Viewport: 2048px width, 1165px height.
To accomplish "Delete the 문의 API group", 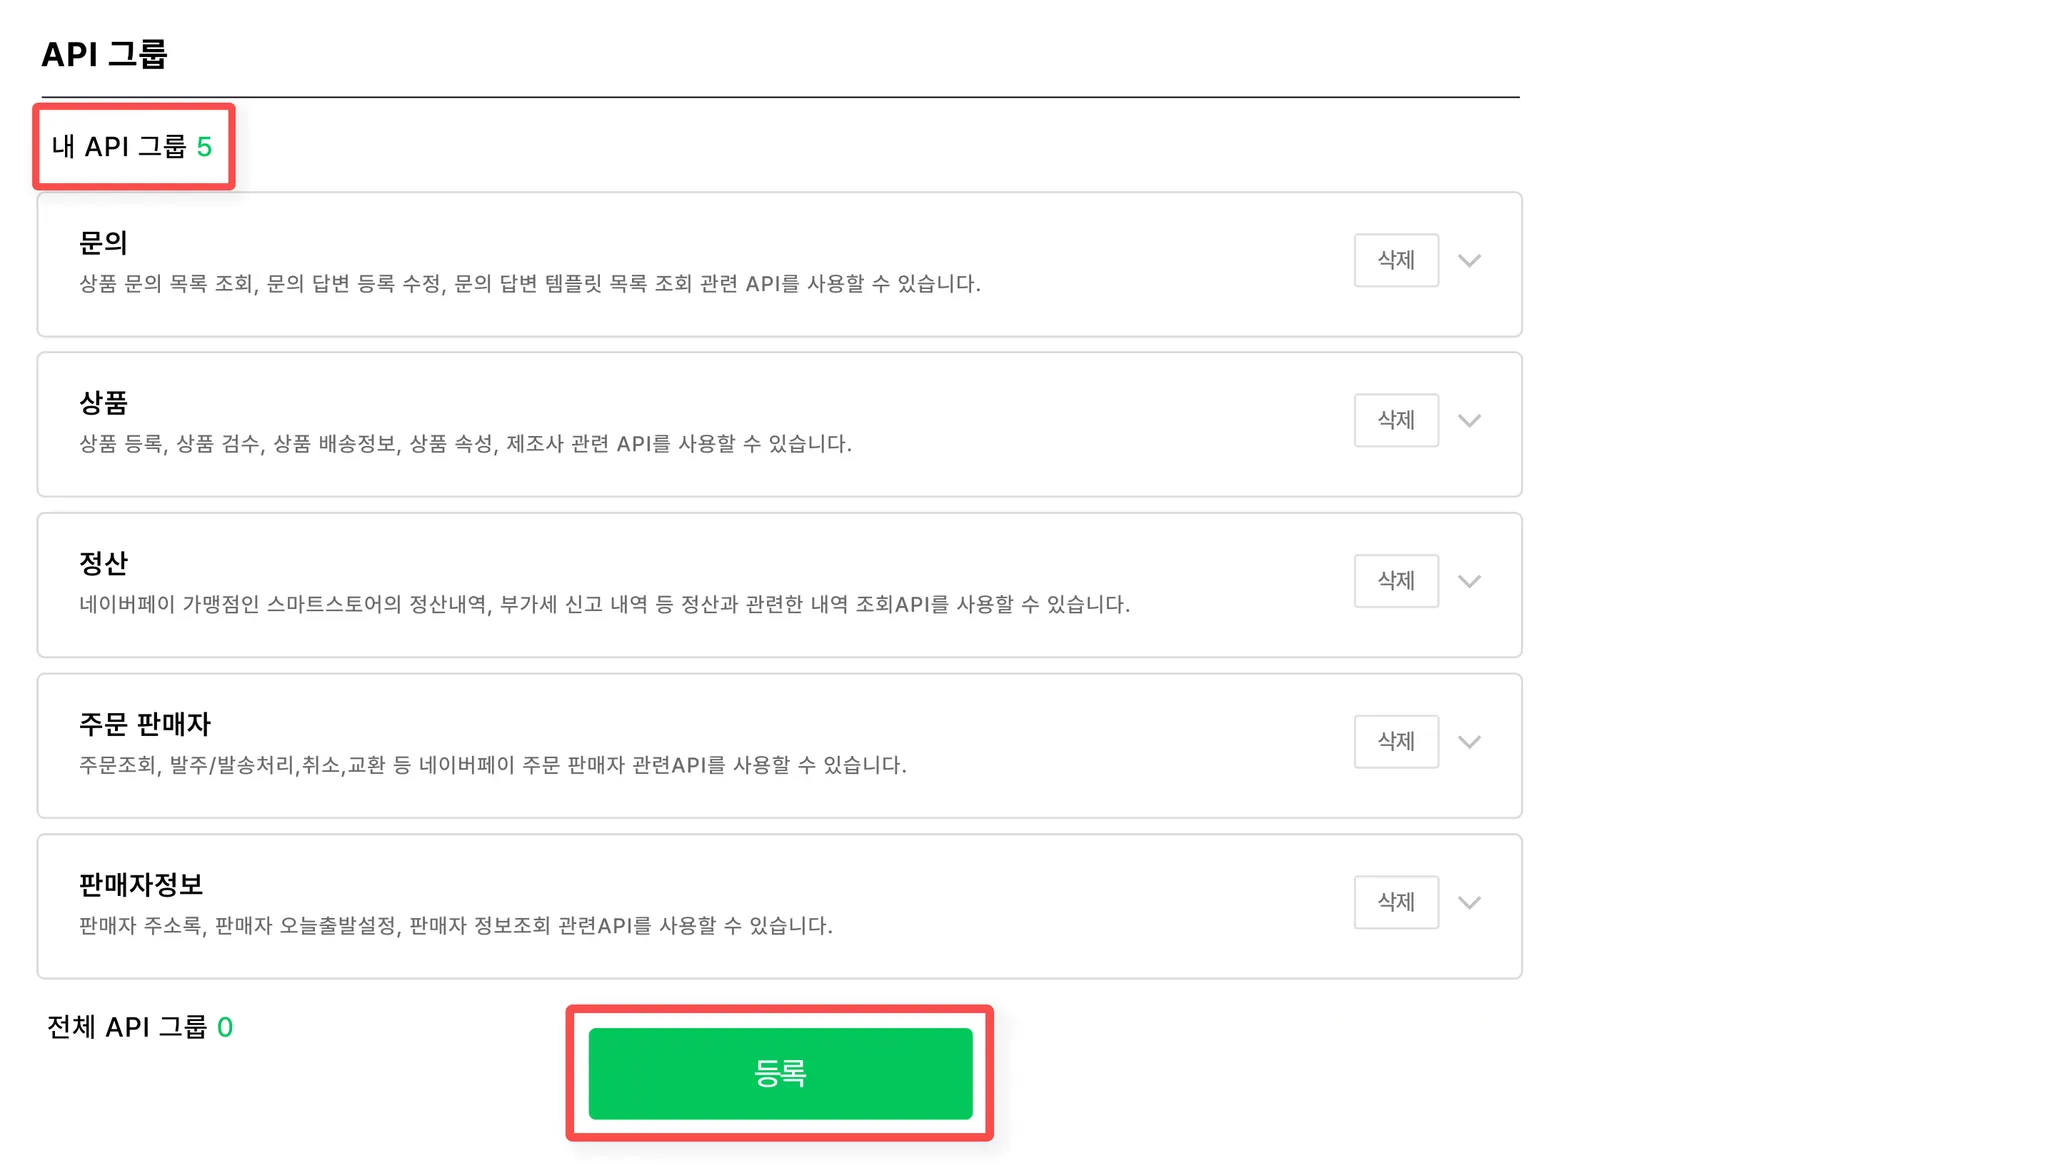I will coord(1395,260).
